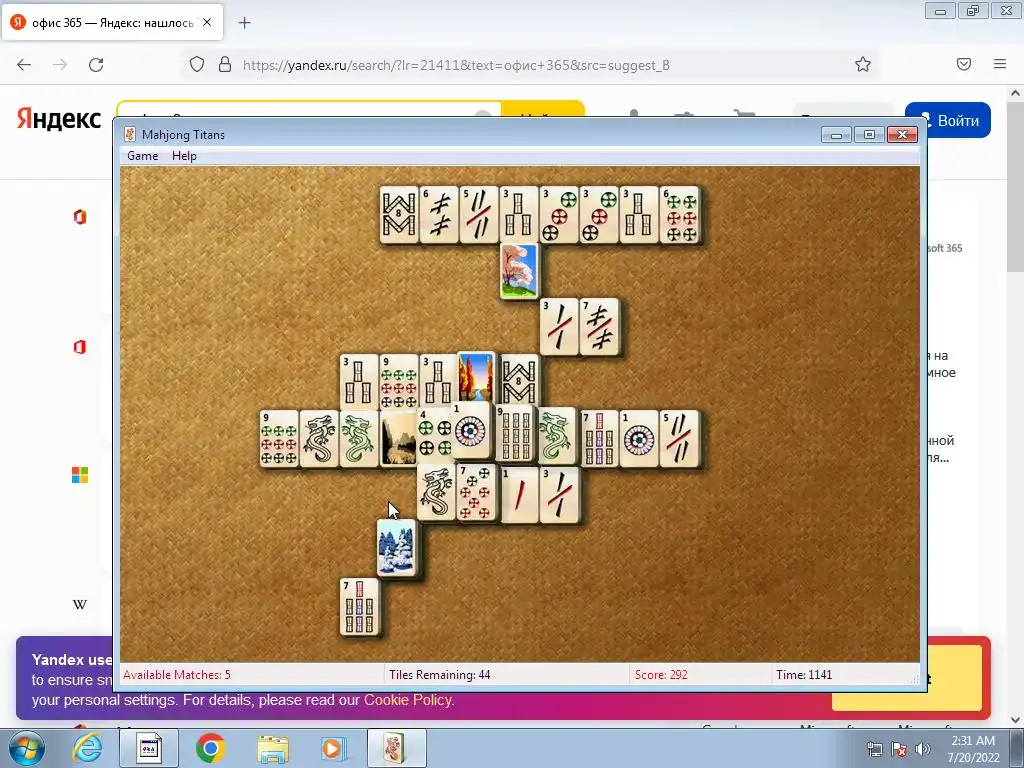Select 1 circle tile overlapping the 4 circles
Image resolution: width=1024 pixels, height=768 pixels.
coord(471,430)
